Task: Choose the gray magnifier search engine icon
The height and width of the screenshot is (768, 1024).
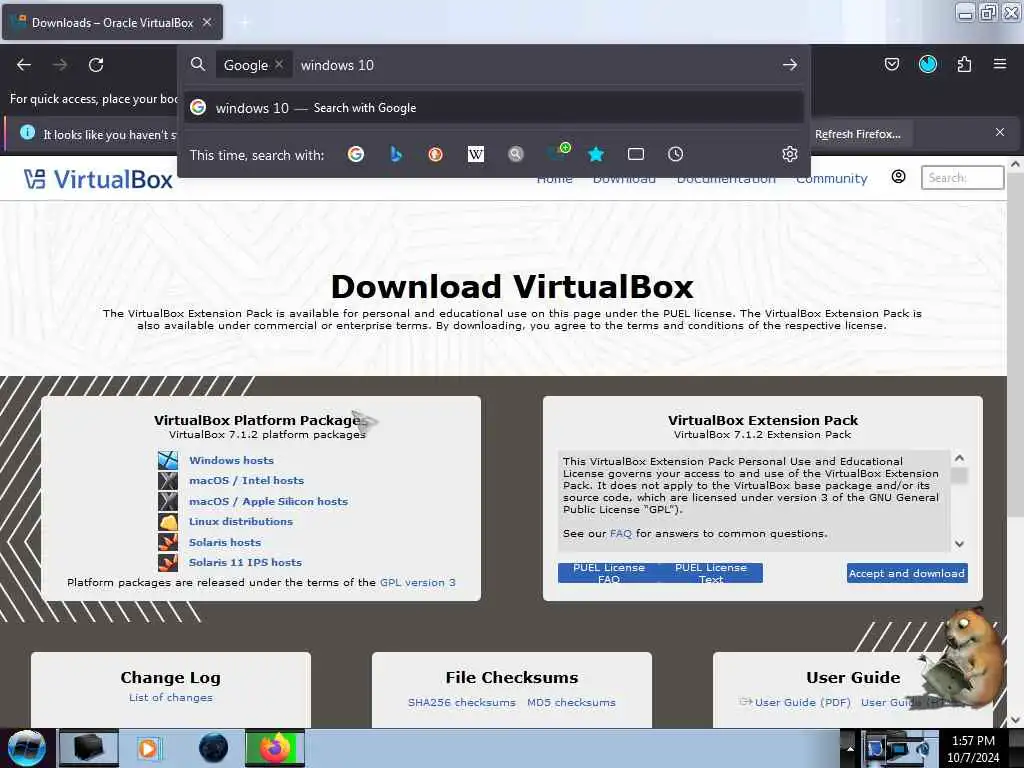Action: click(515, 154)
